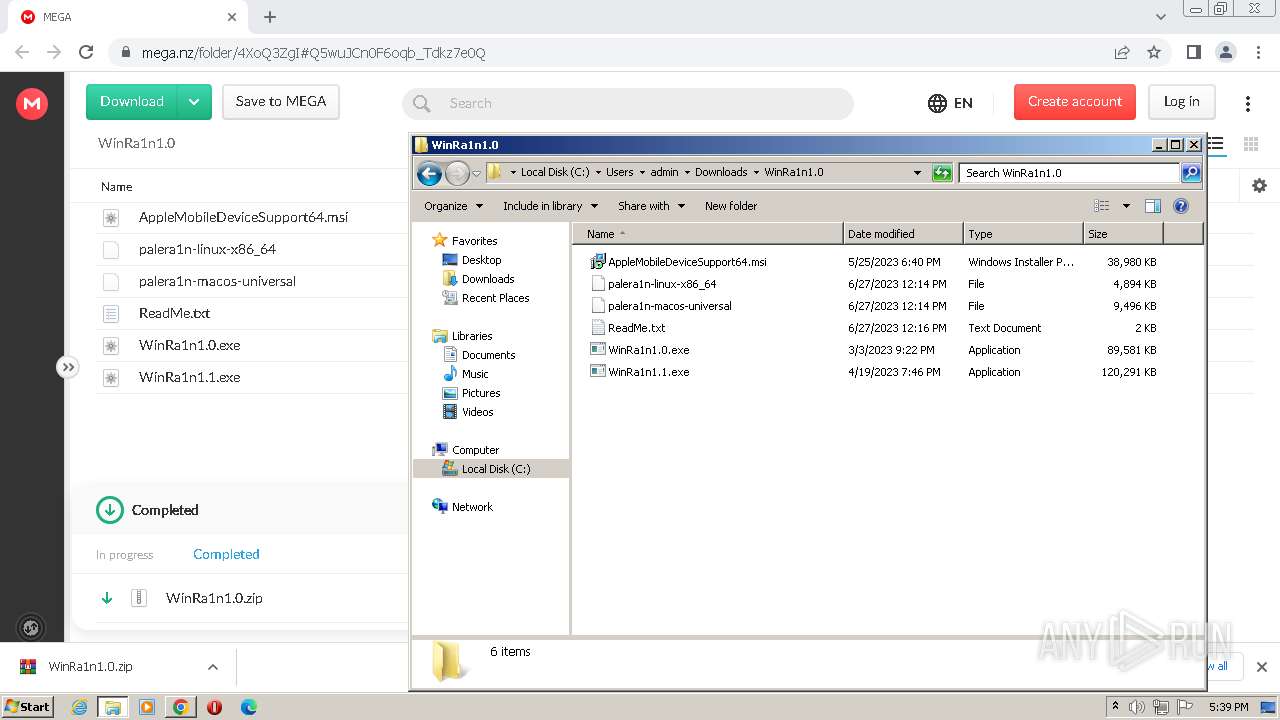1280x720 pixels.
Task: Click the MEGA logo in the sidebar
Action: point(32,103)
